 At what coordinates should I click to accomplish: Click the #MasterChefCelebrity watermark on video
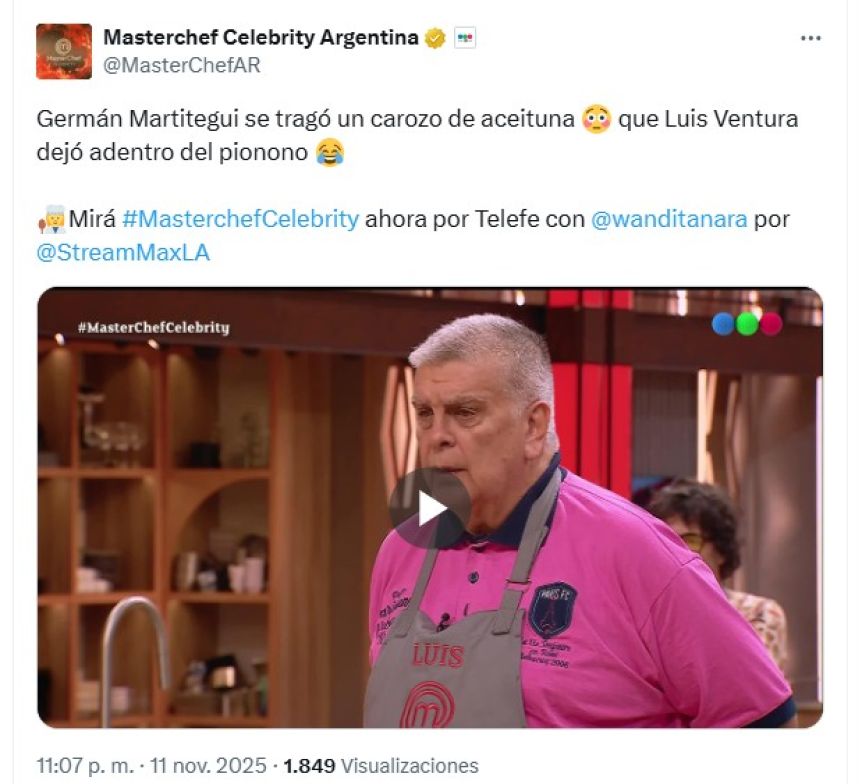tap(153, 328)
